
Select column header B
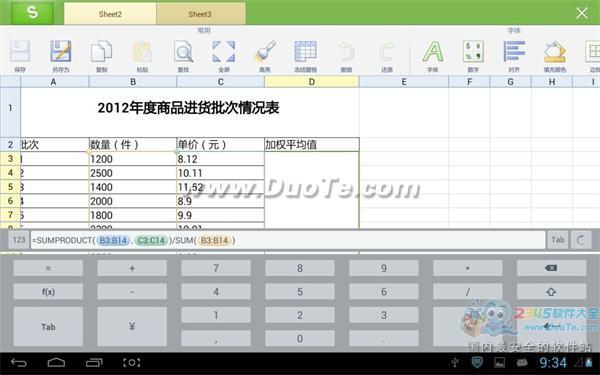pos(133,82)
